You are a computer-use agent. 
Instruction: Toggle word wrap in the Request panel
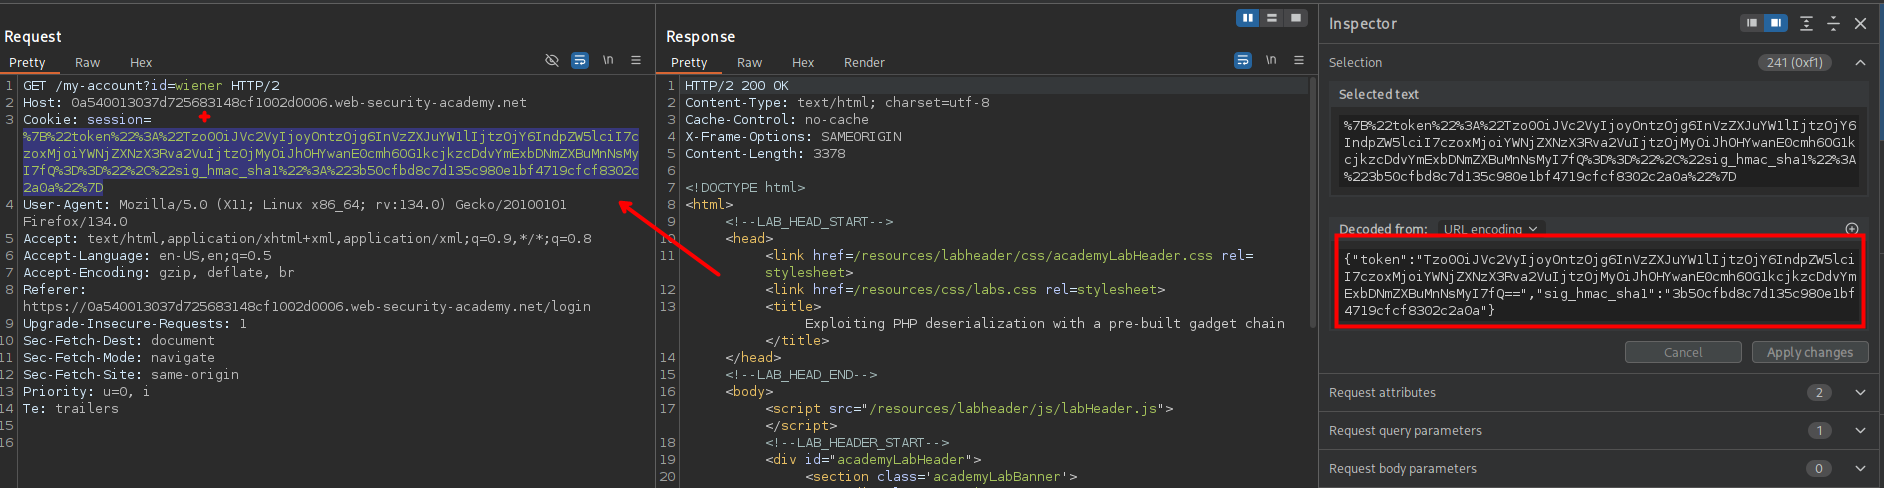(x=580, y=61)
